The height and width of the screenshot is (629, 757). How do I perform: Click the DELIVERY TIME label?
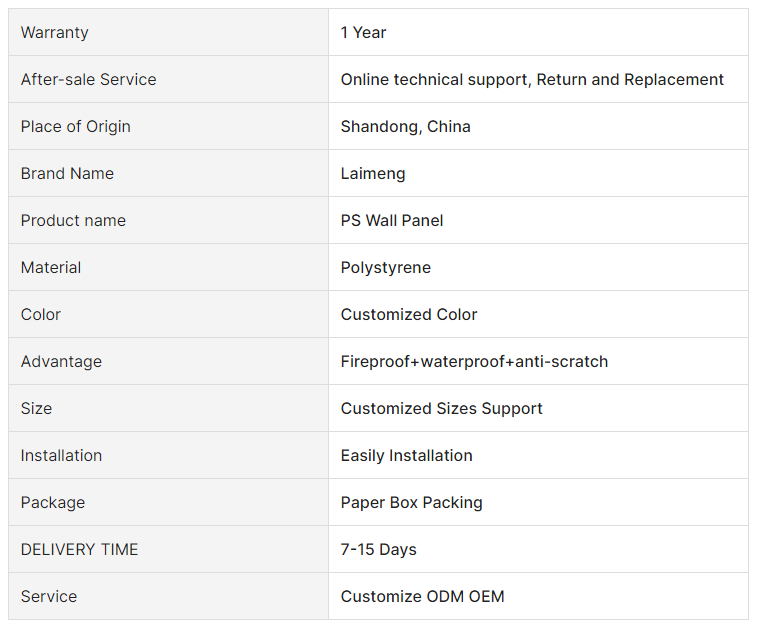point(80,550)
